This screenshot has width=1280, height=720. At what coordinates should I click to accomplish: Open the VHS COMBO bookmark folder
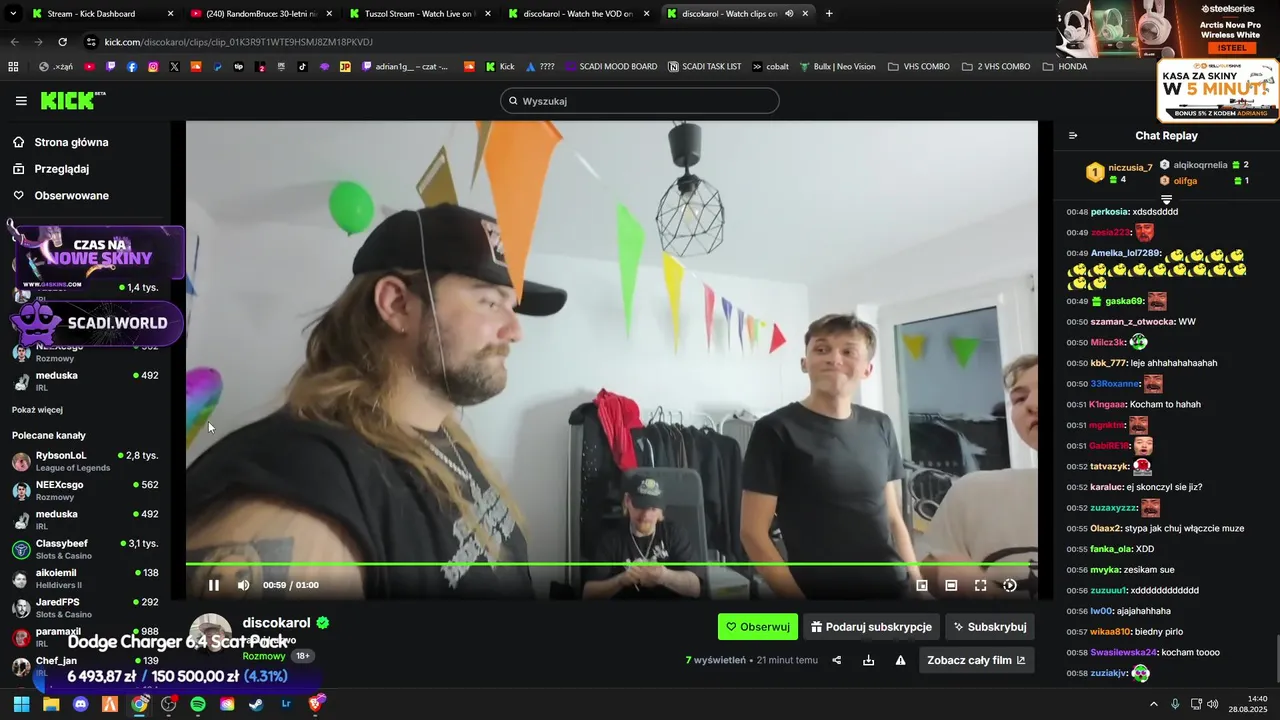(919, 67)
